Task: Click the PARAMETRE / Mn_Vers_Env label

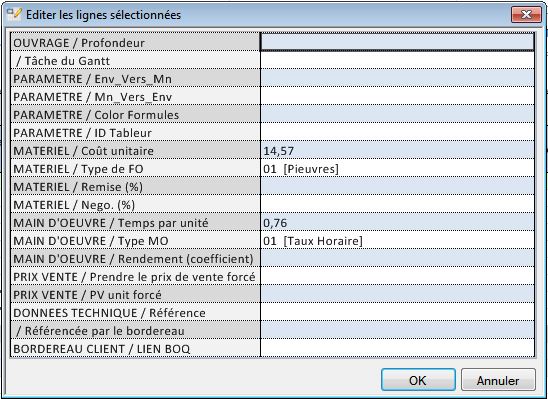Action: [93, 97]
